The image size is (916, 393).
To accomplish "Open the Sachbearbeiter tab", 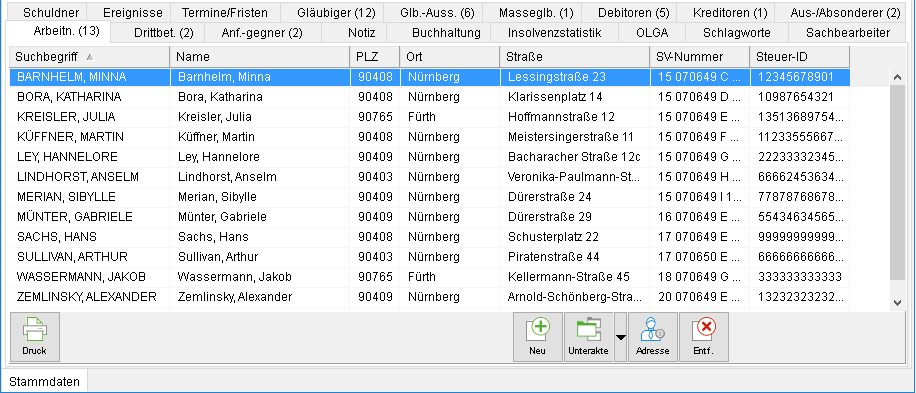I will pos(848,33).
